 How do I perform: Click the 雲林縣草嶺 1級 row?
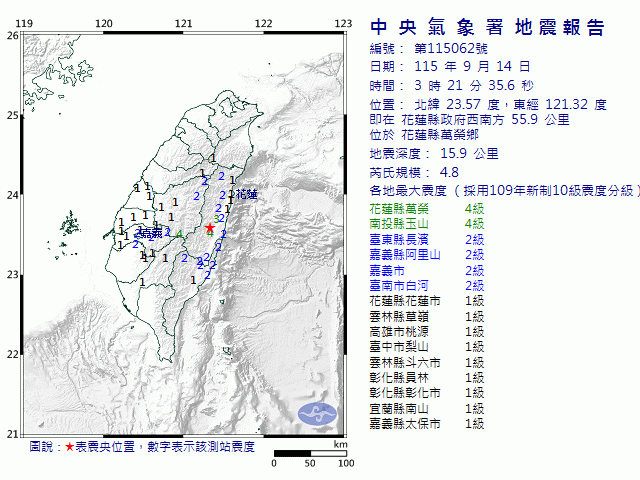427,317
